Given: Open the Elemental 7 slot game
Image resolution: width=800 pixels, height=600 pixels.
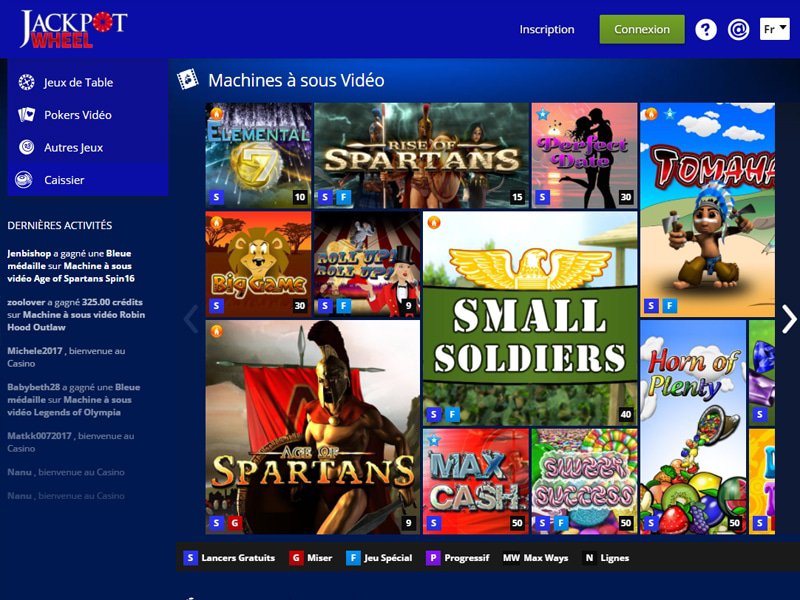Looking at the screenshot, I should coord(258,156).
